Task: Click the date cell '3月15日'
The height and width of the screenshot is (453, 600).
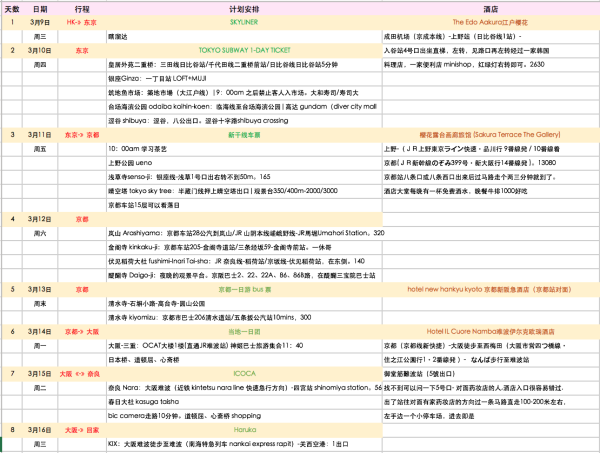Action: [40, 374]
